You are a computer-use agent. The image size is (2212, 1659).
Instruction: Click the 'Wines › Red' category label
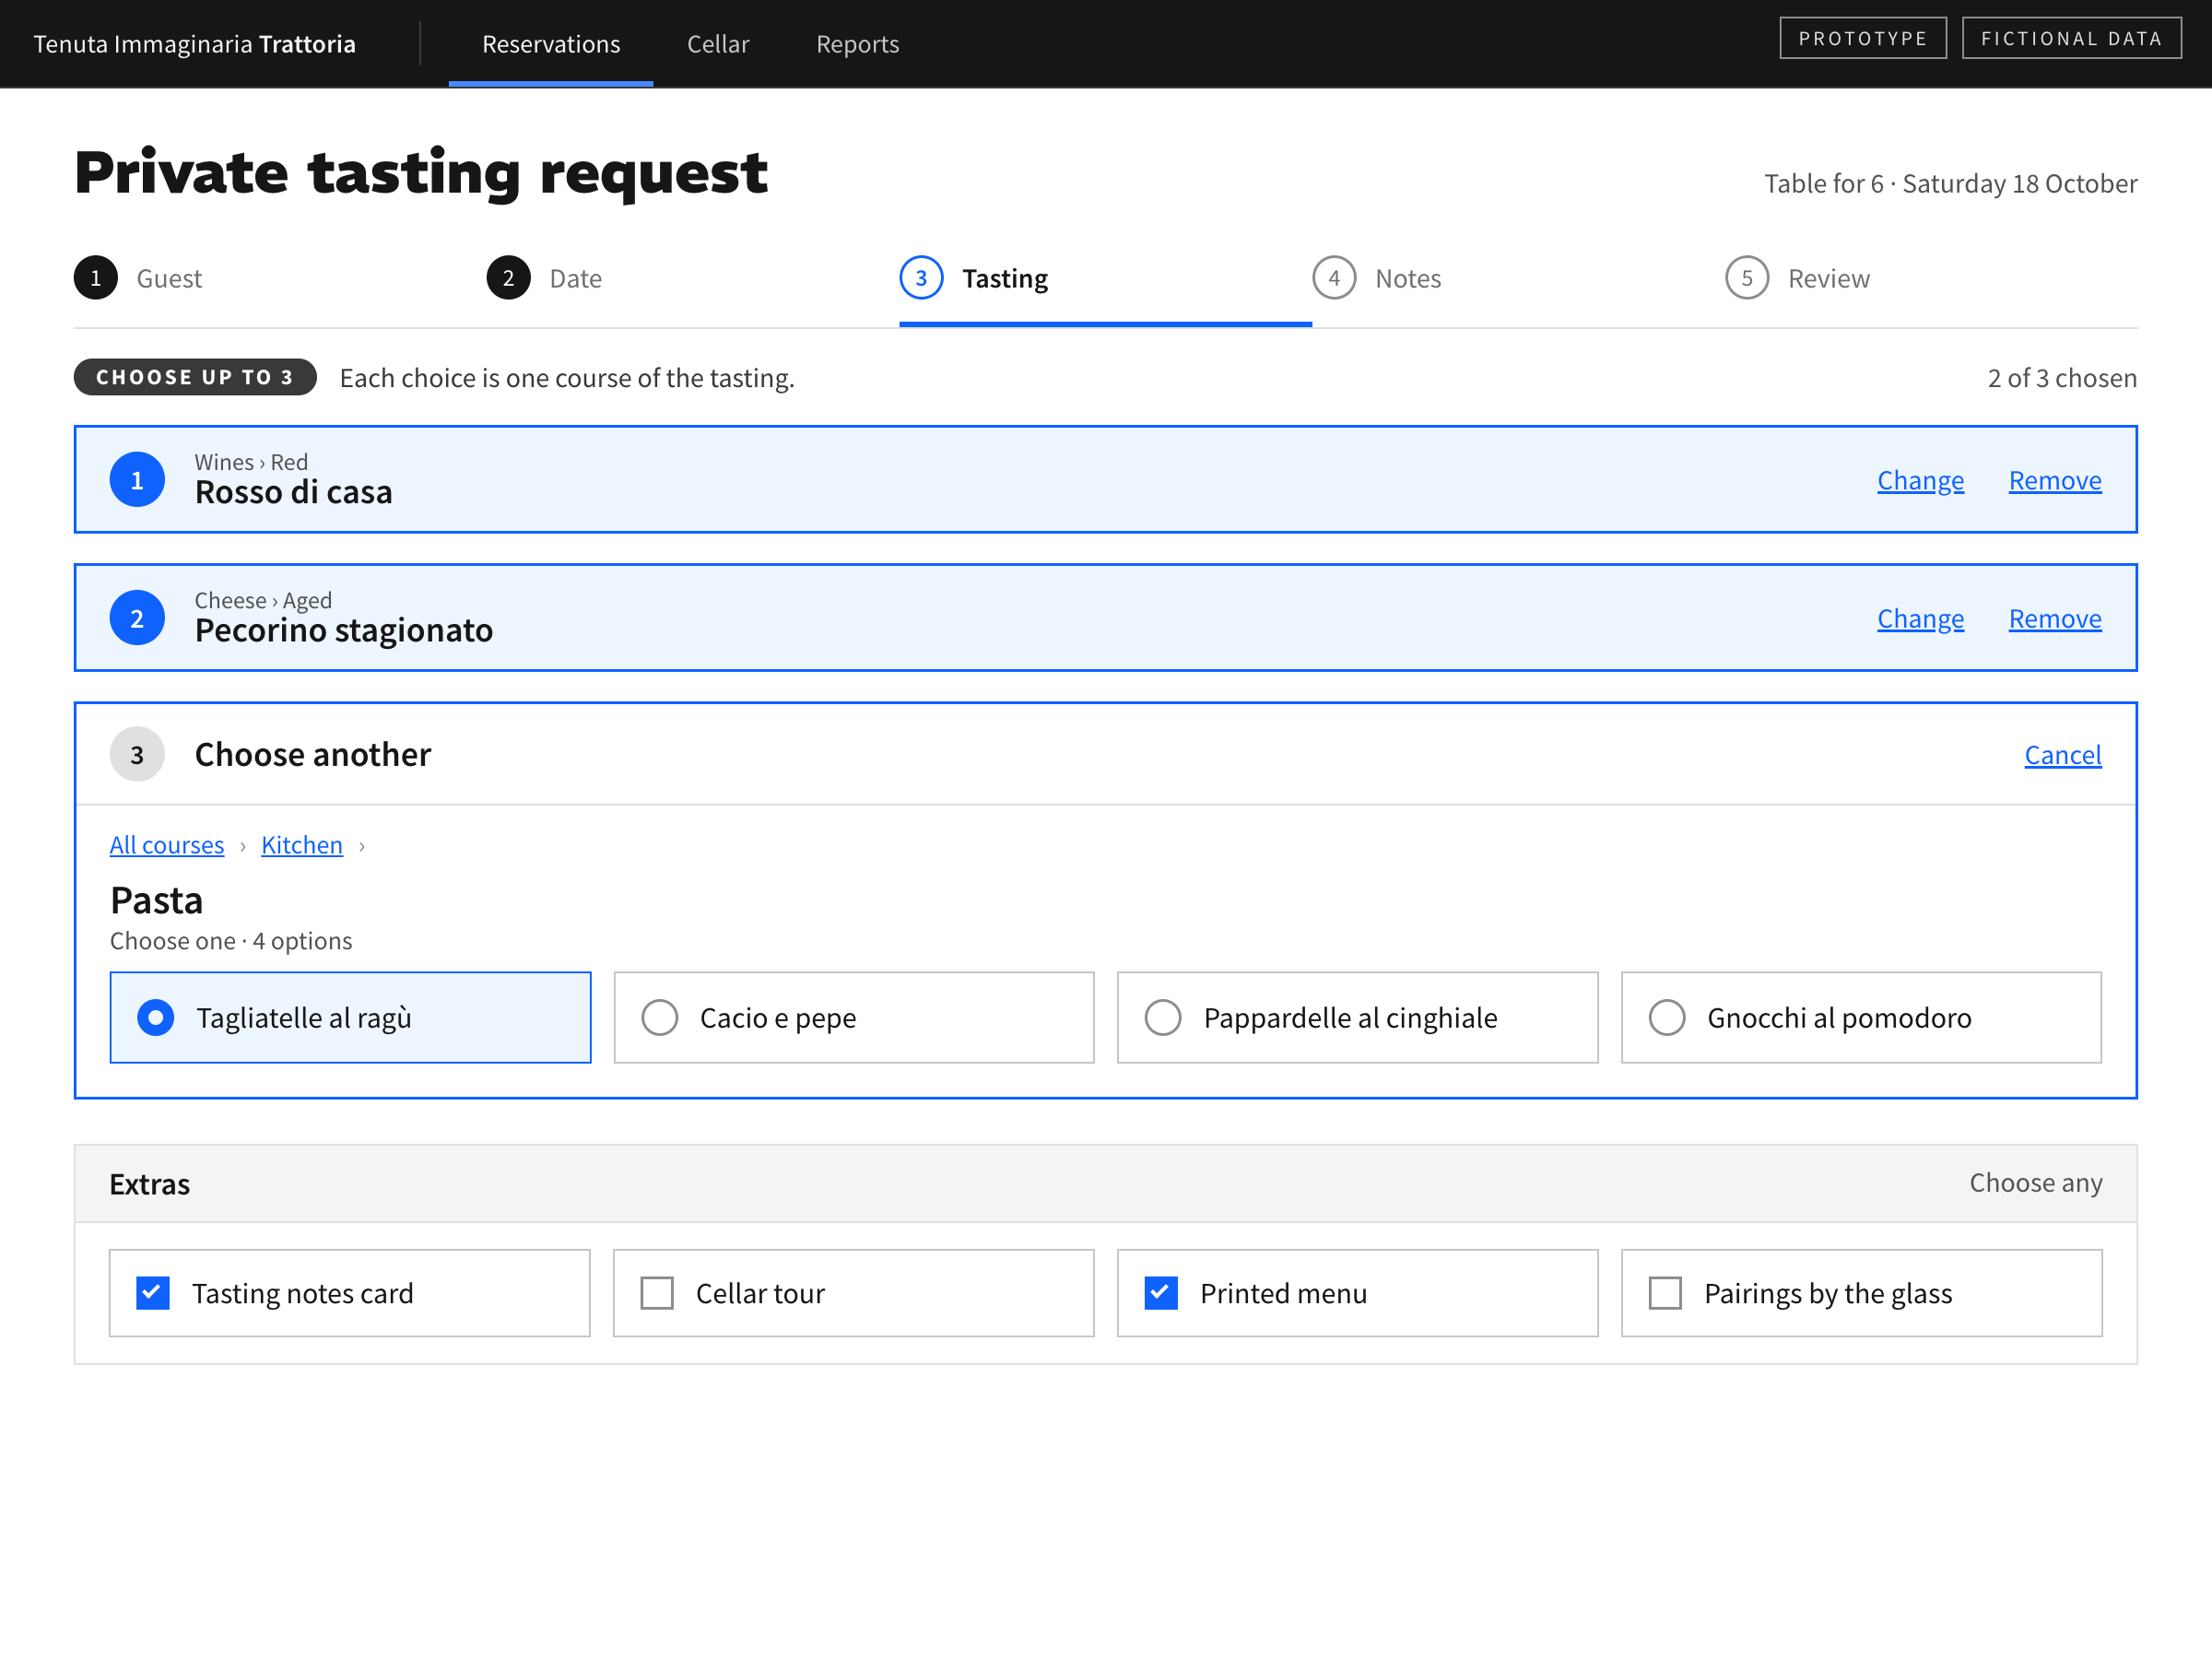[x=251, y=462]
